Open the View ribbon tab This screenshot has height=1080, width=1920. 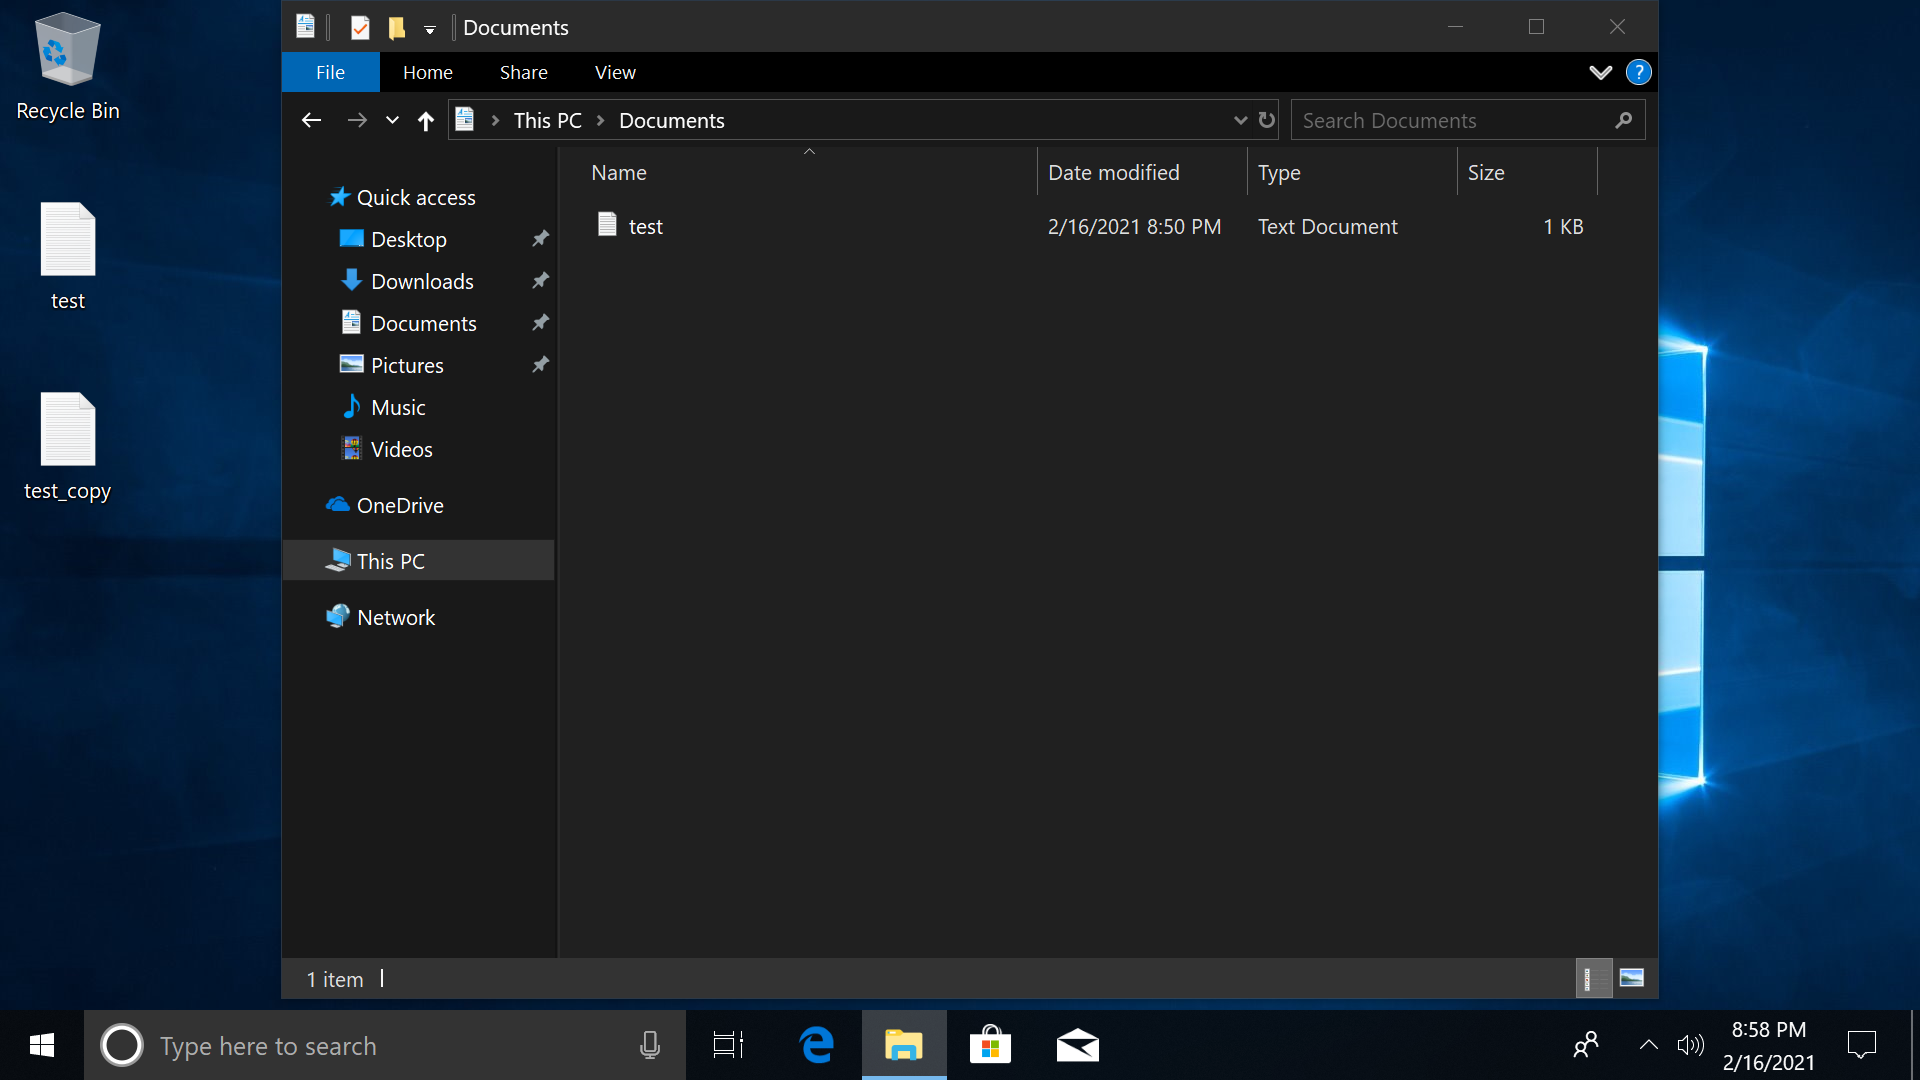coord(614,72)
